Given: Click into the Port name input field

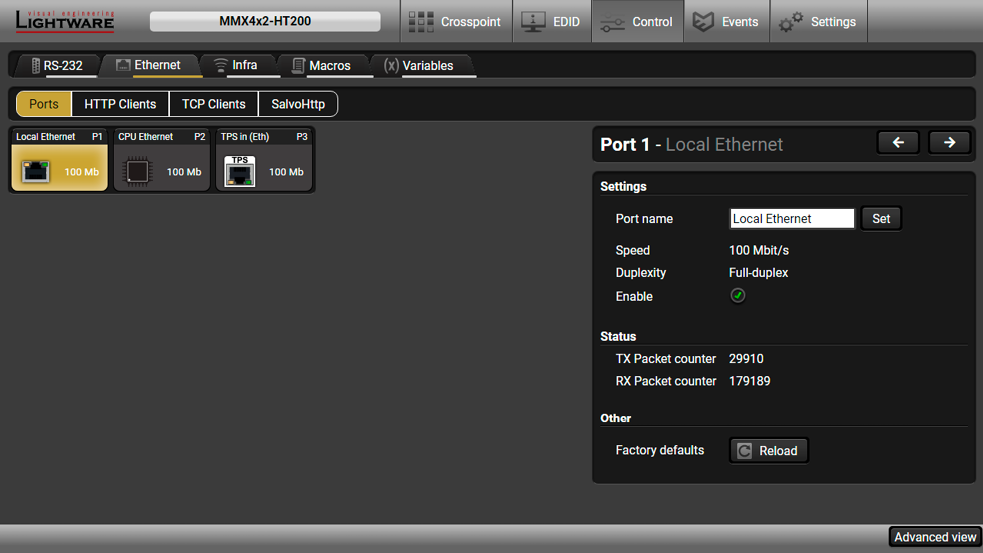Looking at the screenshot, I should coord(792,219).
